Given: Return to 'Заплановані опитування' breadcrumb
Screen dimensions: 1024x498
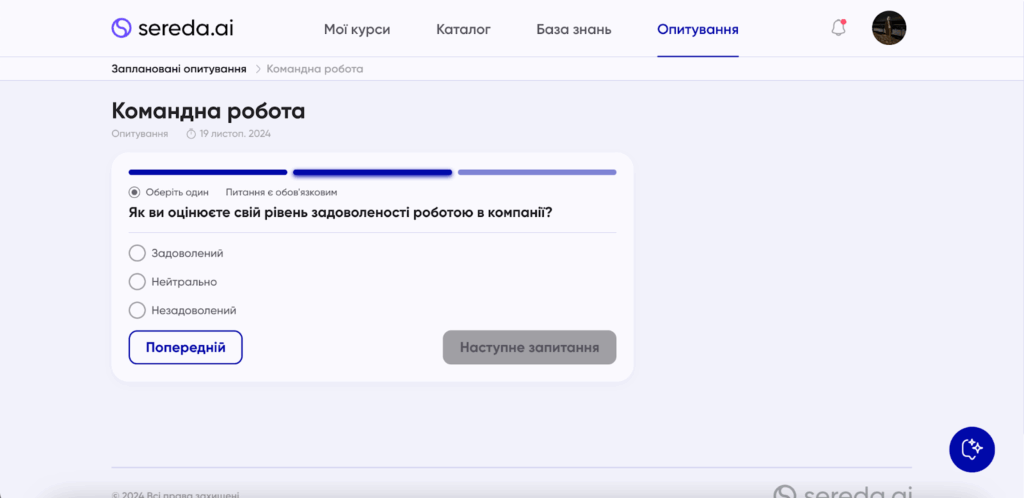Looking at the screenshot, I should point(179,69).
